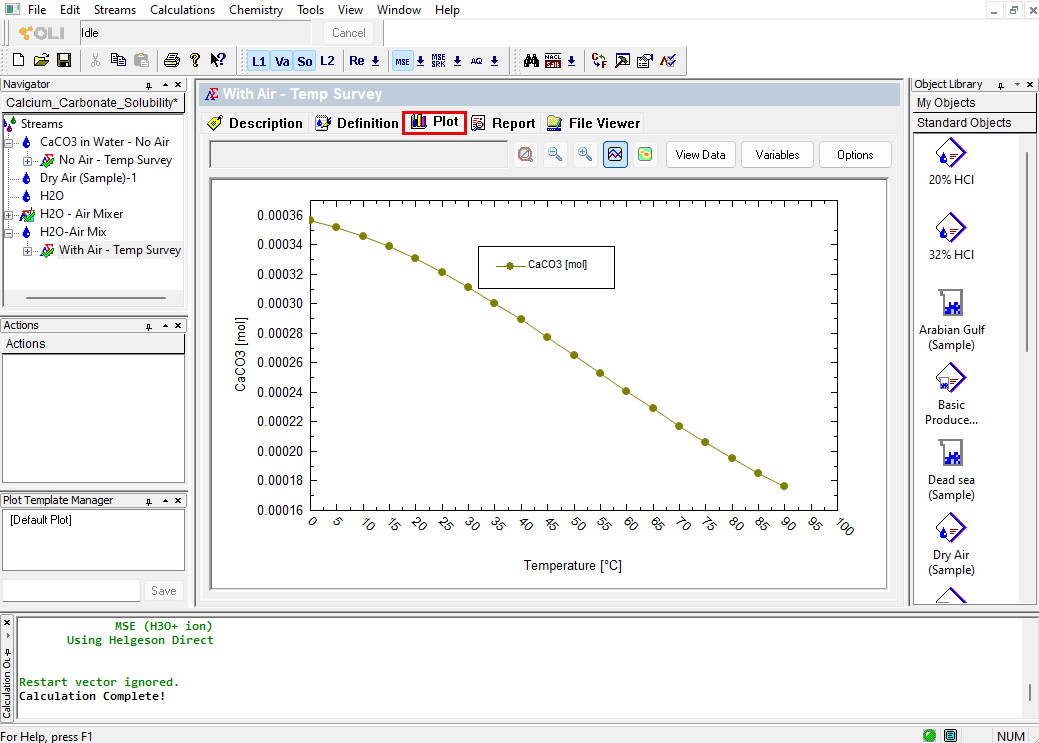The height and width of the screenshot is (743, 1039).
Task: Open the dropdown arrow next to AQ
Action: click(494, 61)
